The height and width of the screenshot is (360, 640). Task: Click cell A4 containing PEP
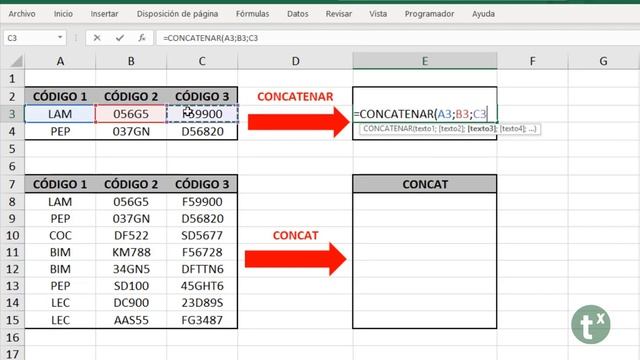(x=60, y=131)
